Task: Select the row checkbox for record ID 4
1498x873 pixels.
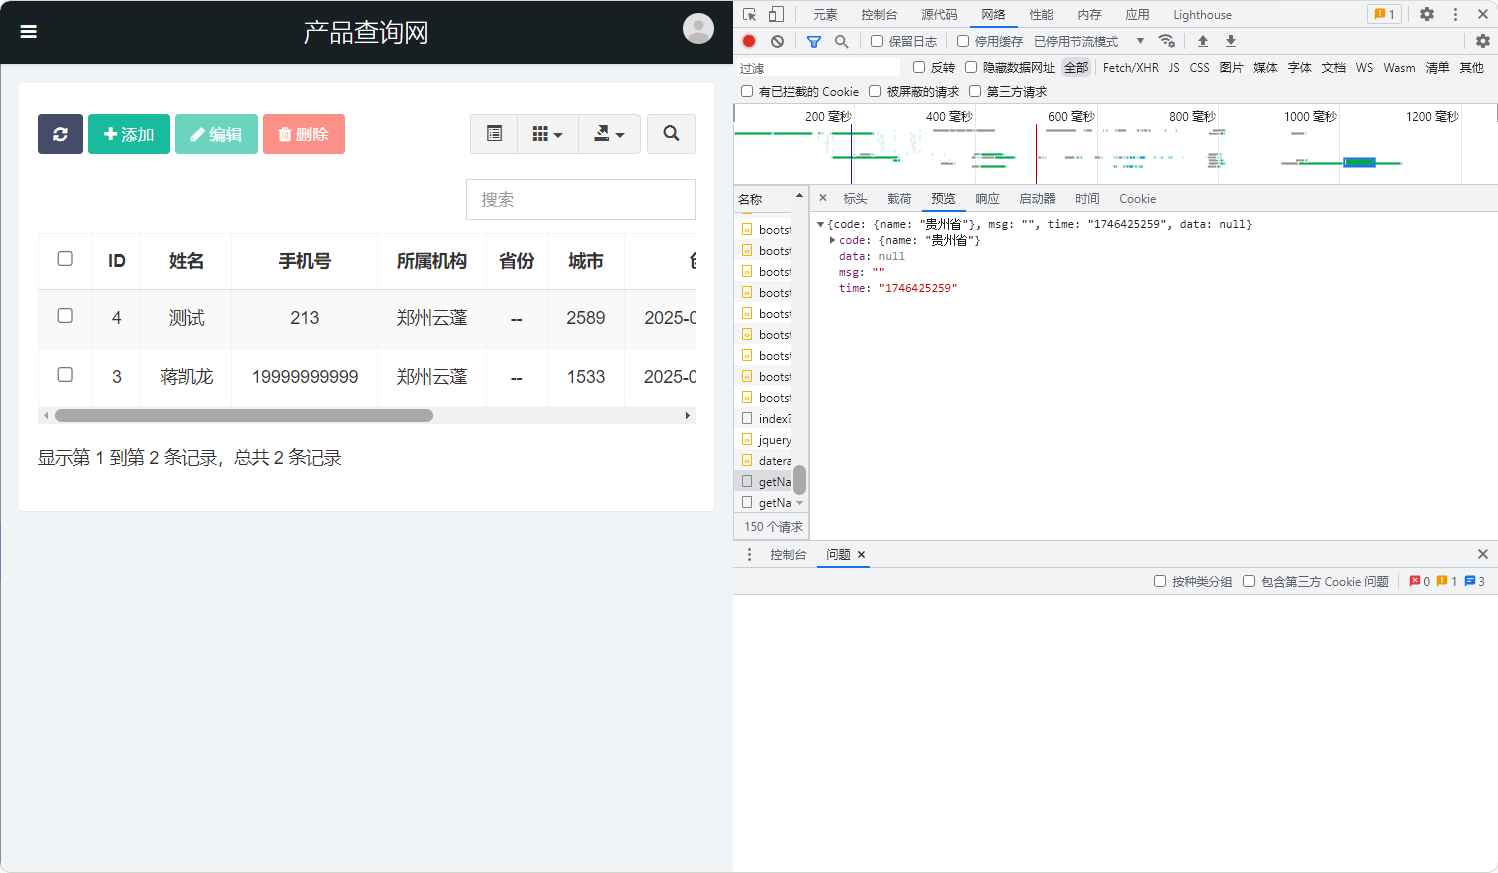Action: [x=64, y=316]
